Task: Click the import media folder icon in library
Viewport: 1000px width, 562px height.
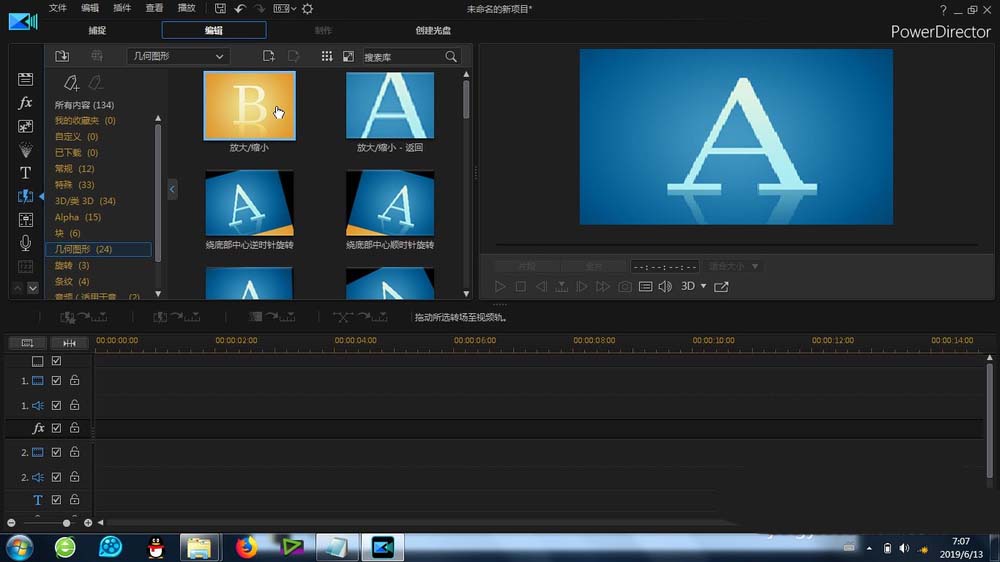Action: click(62, 57)
